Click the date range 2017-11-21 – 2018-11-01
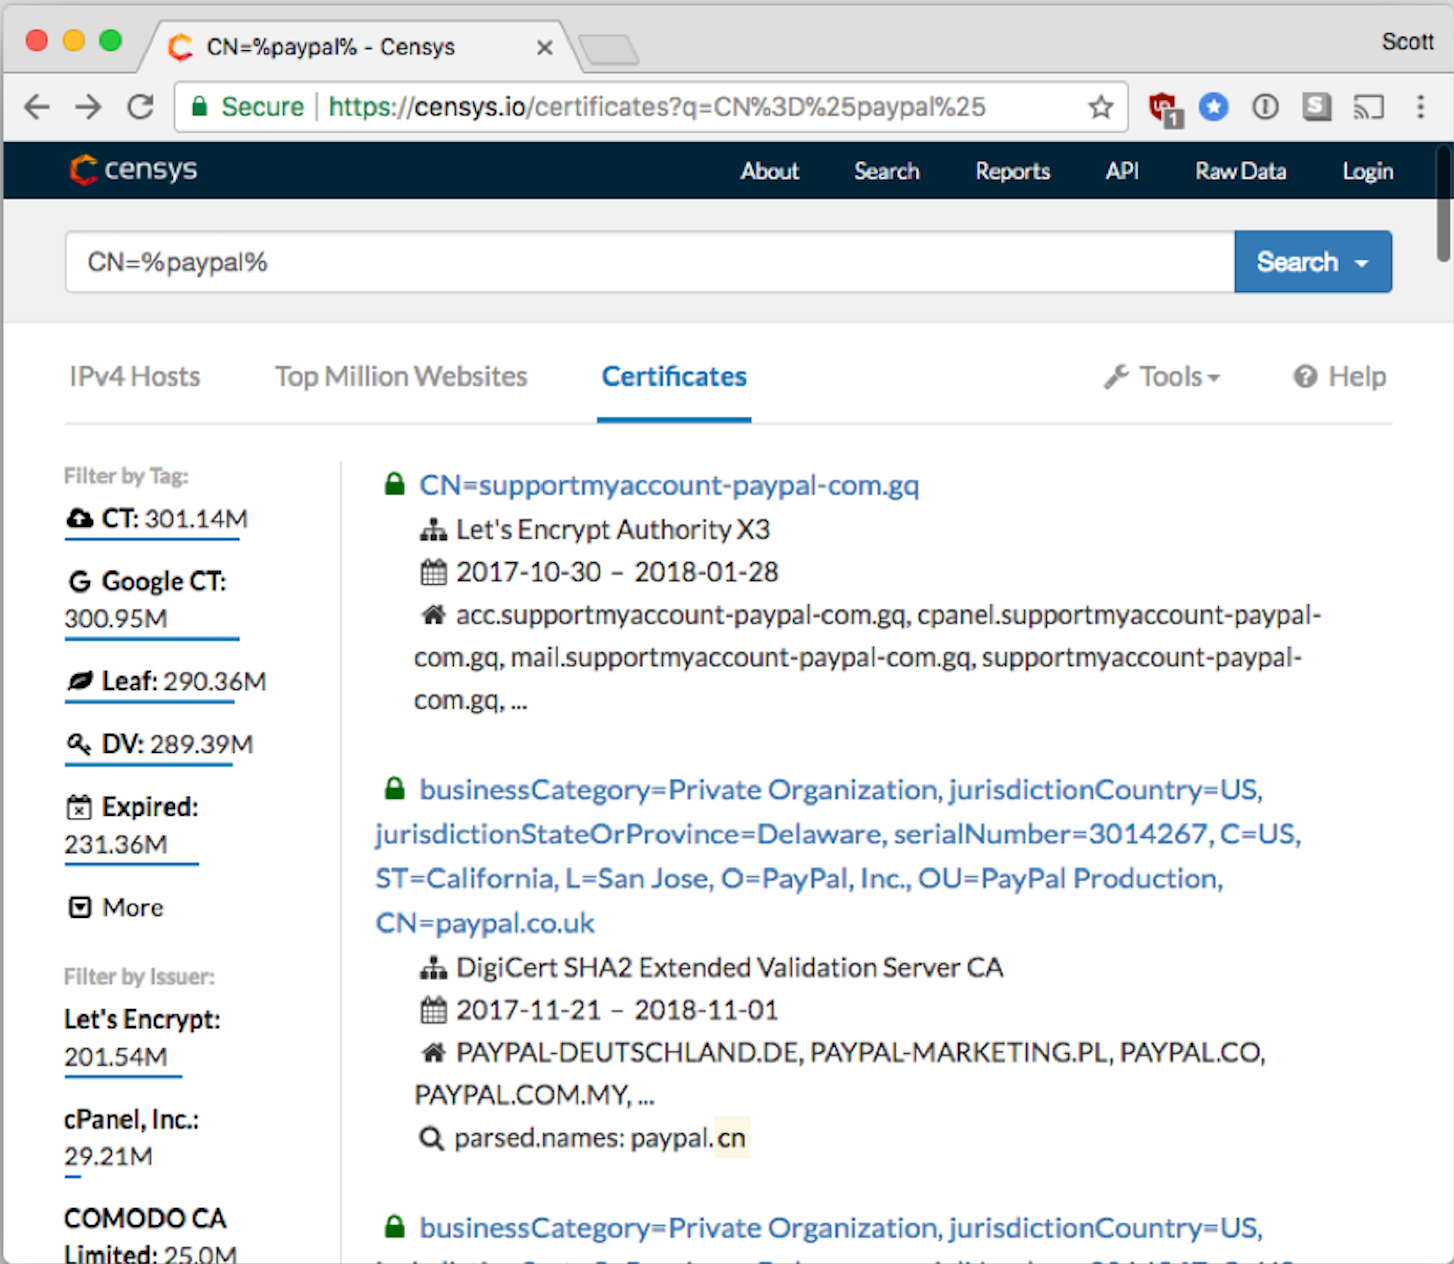 pyautogui.click(x=617, y=1010)
